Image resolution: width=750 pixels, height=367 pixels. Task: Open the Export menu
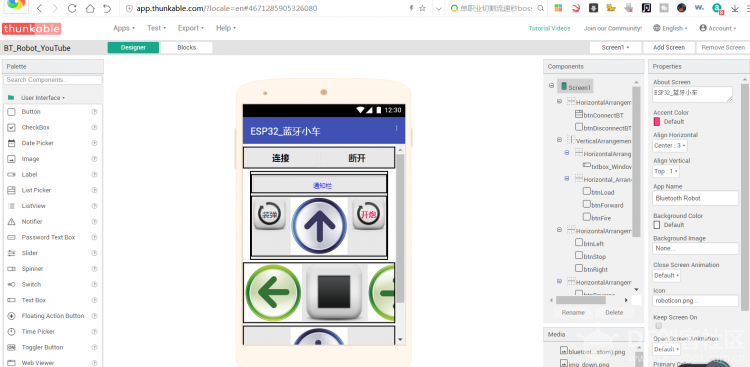(x=191, y=28)
